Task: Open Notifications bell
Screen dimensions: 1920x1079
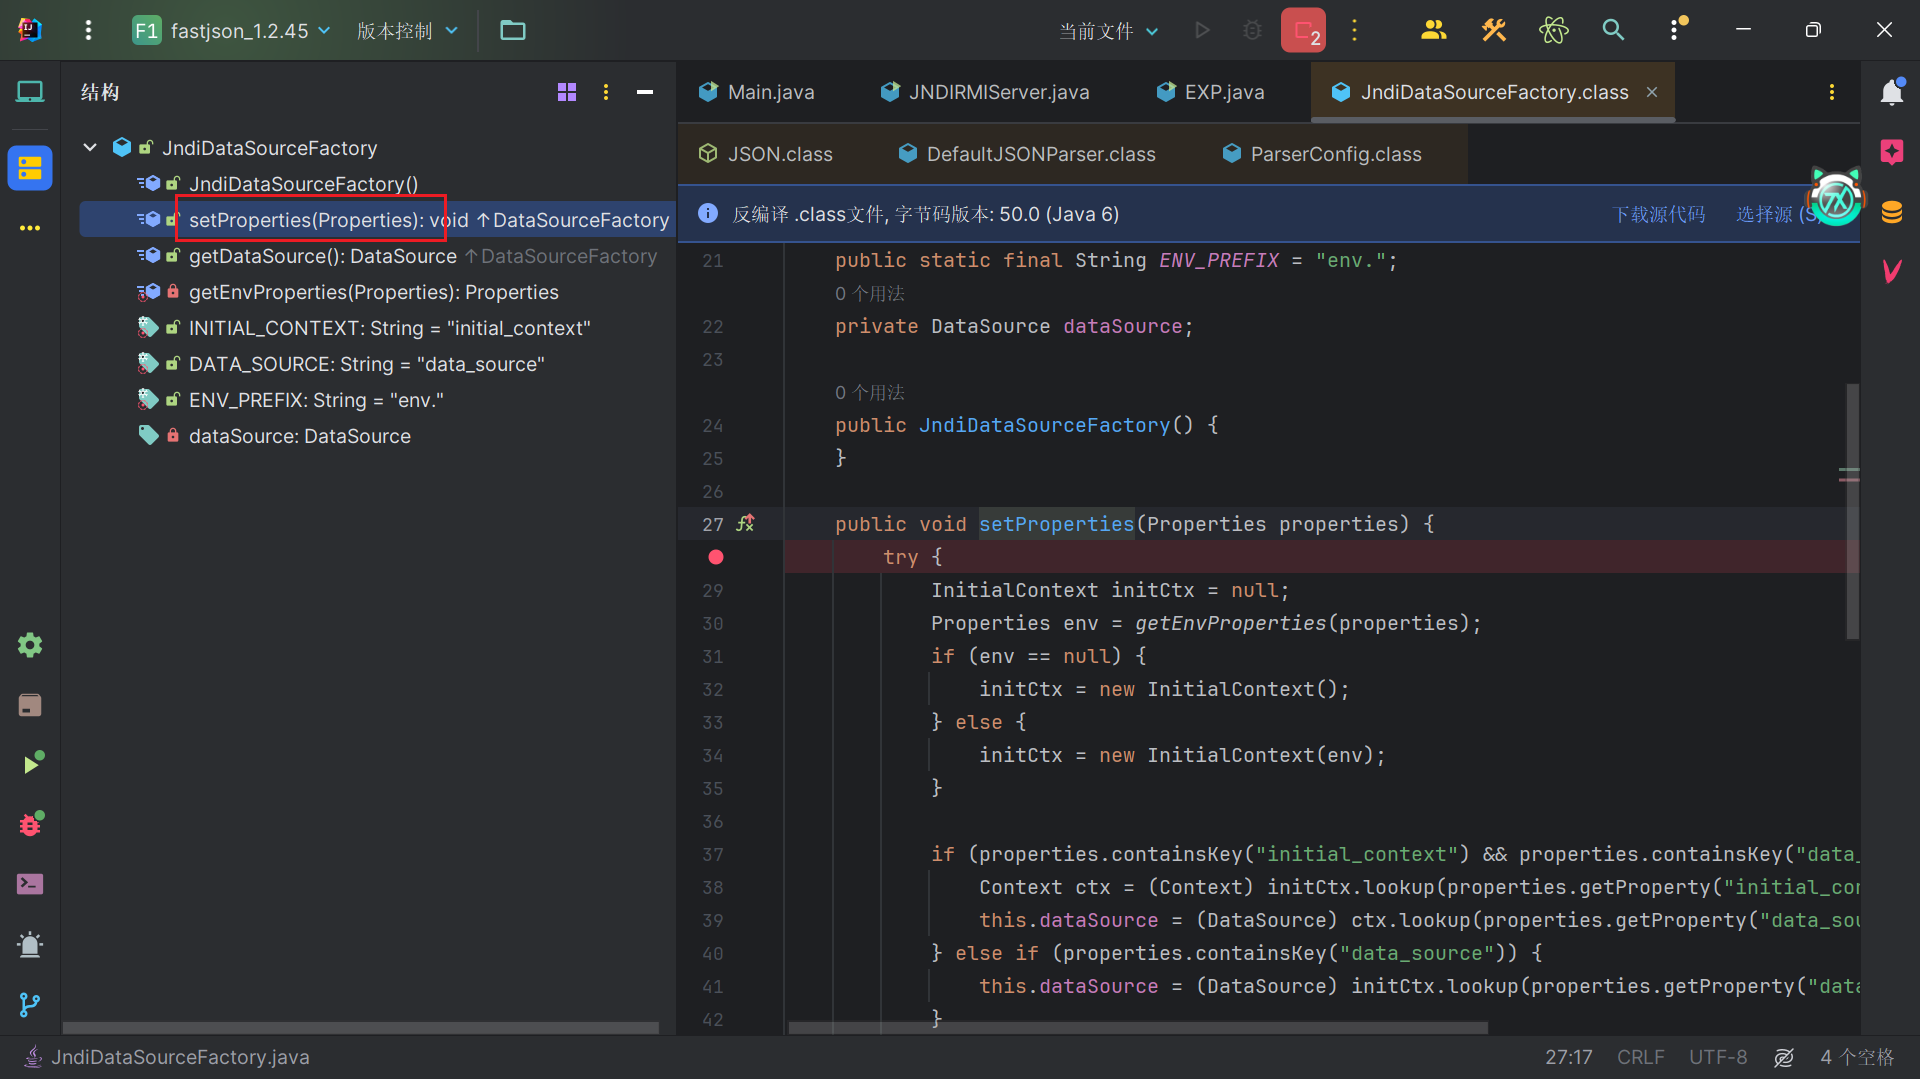Action: click(x=1892, y=92)
